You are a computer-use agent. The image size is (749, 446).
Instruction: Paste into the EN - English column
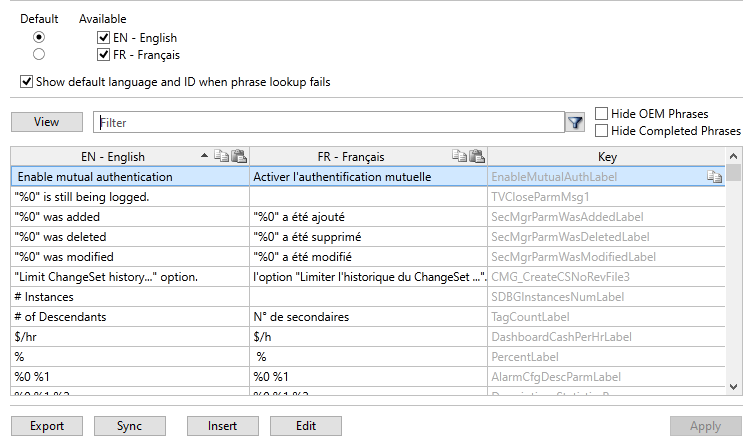point(239,156)
